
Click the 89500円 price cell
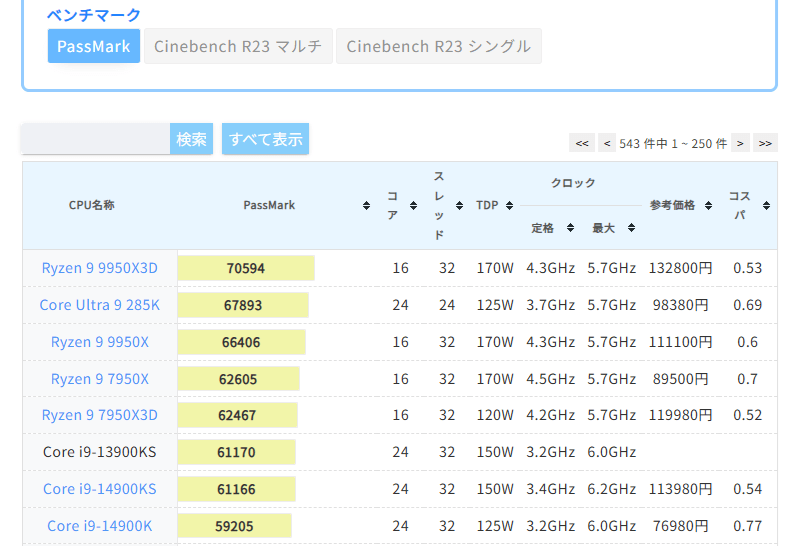pyautogui.click(x=680, y=379)
